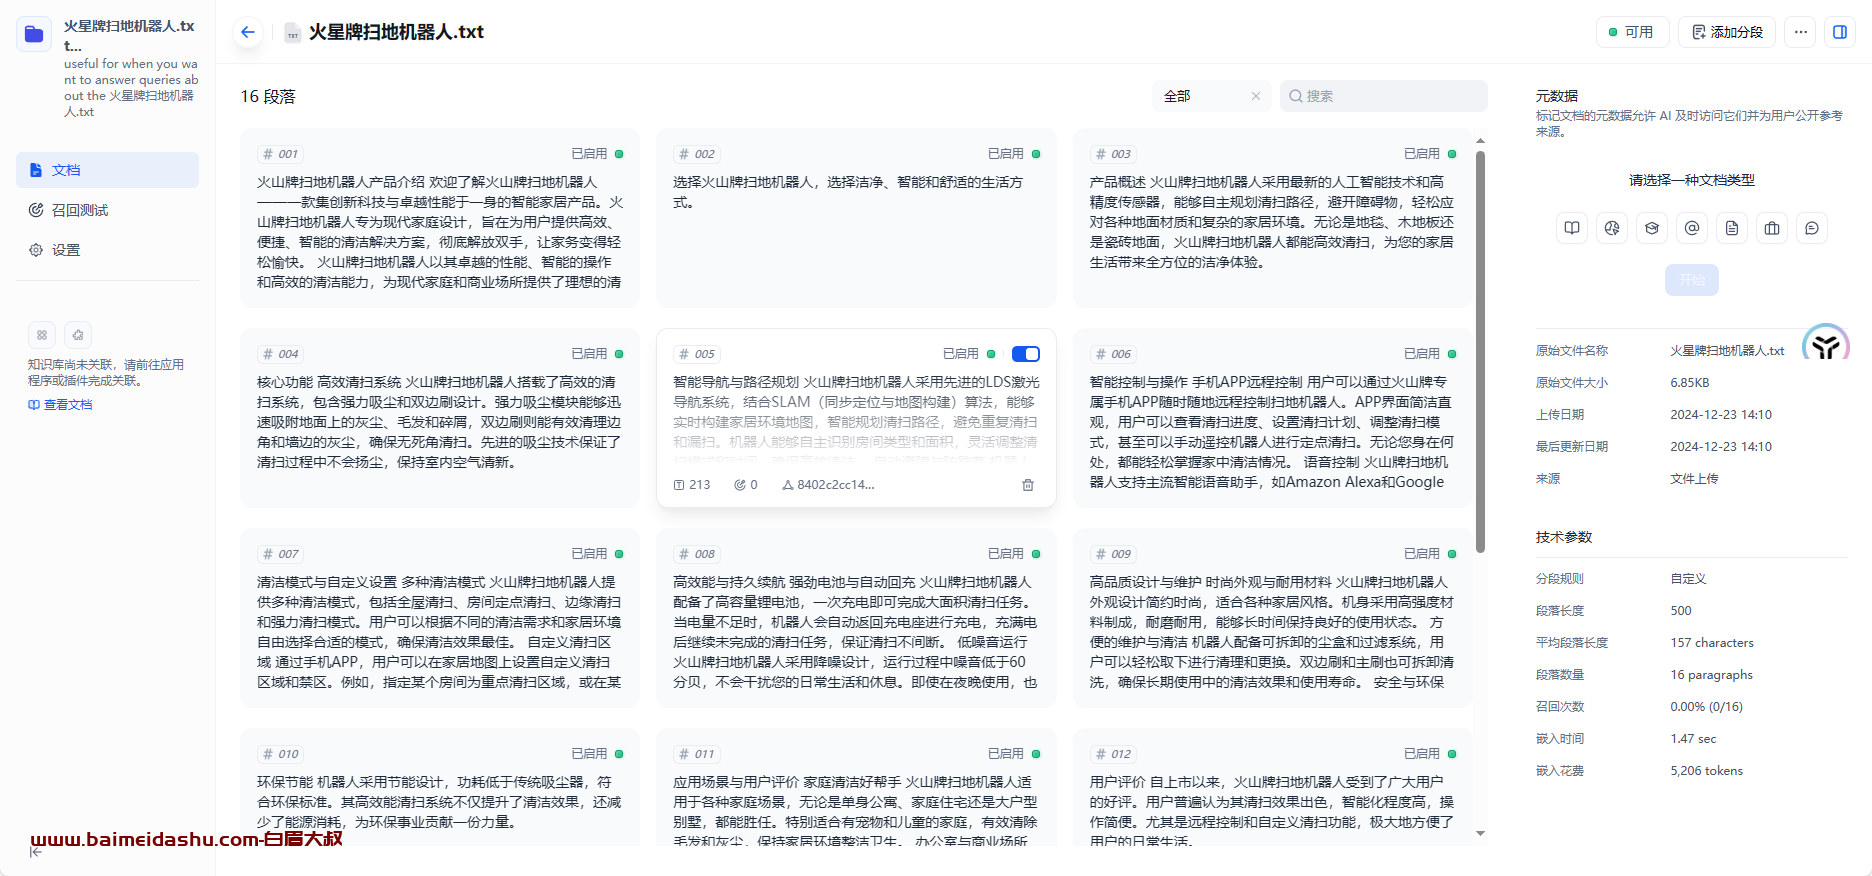Click the 16 paragraphs value
Screen dimensions: 1872x876
coord(1711,675)
